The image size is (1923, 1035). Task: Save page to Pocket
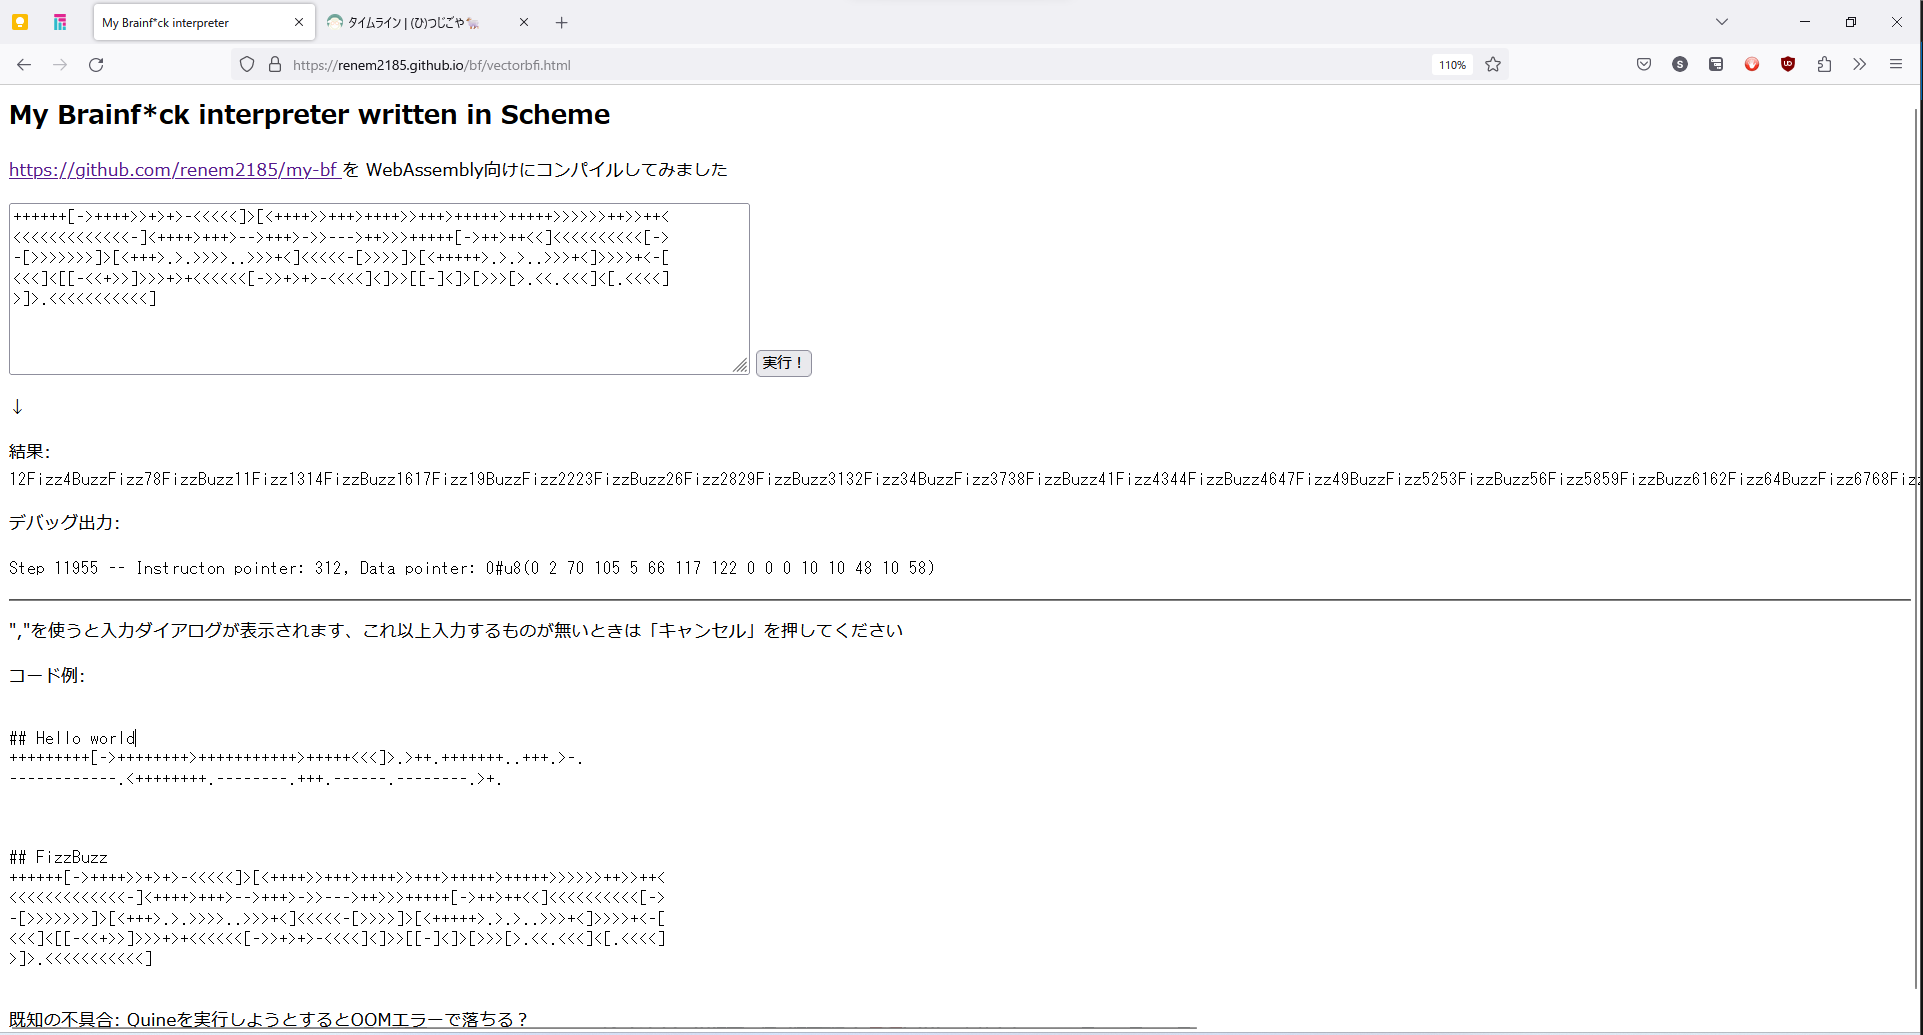tap(1644, 65)
